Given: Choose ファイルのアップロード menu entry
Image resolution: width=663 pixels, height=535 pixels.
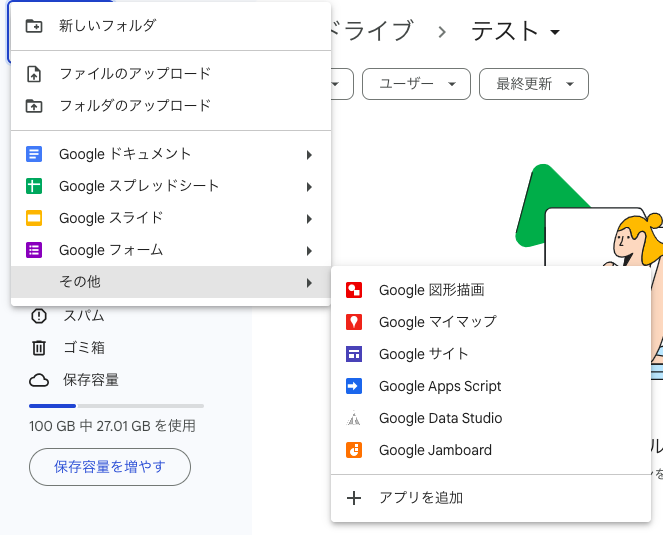Looking at the screenshot, I should tap(171, 74).
